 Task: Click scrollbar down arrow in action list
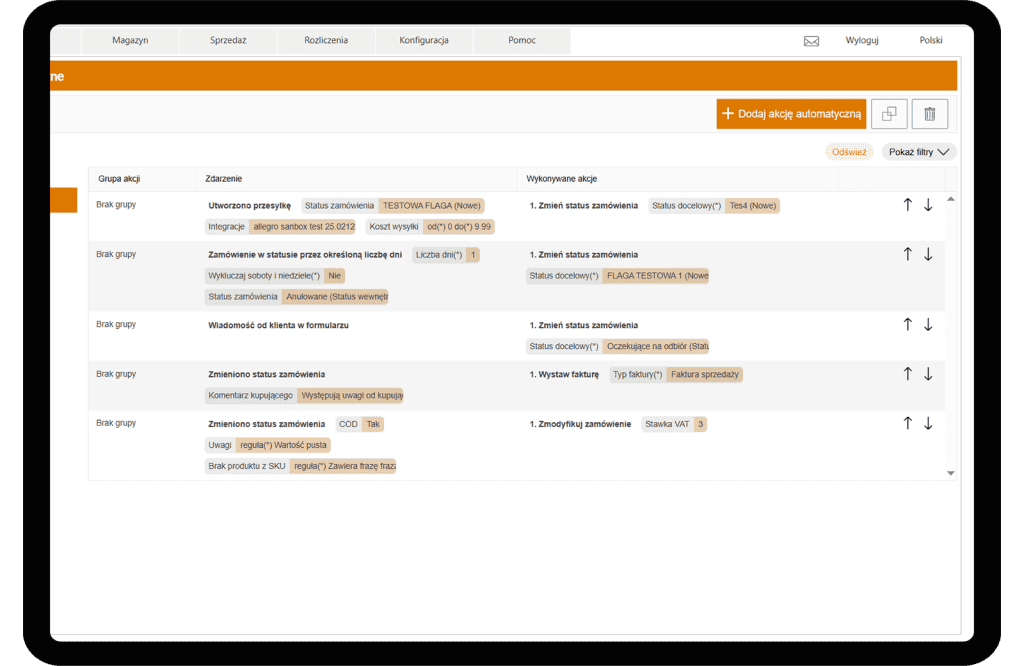[x=950, y=473]
